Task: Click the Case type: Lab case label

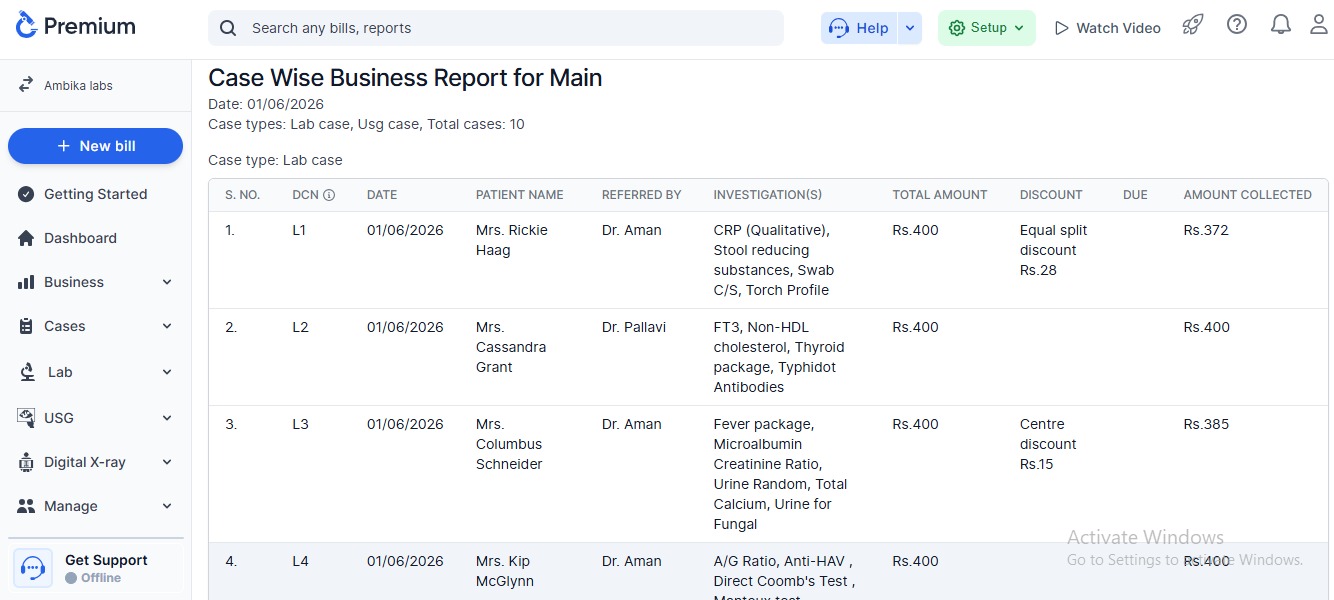Action: click(x=275, y=160)
